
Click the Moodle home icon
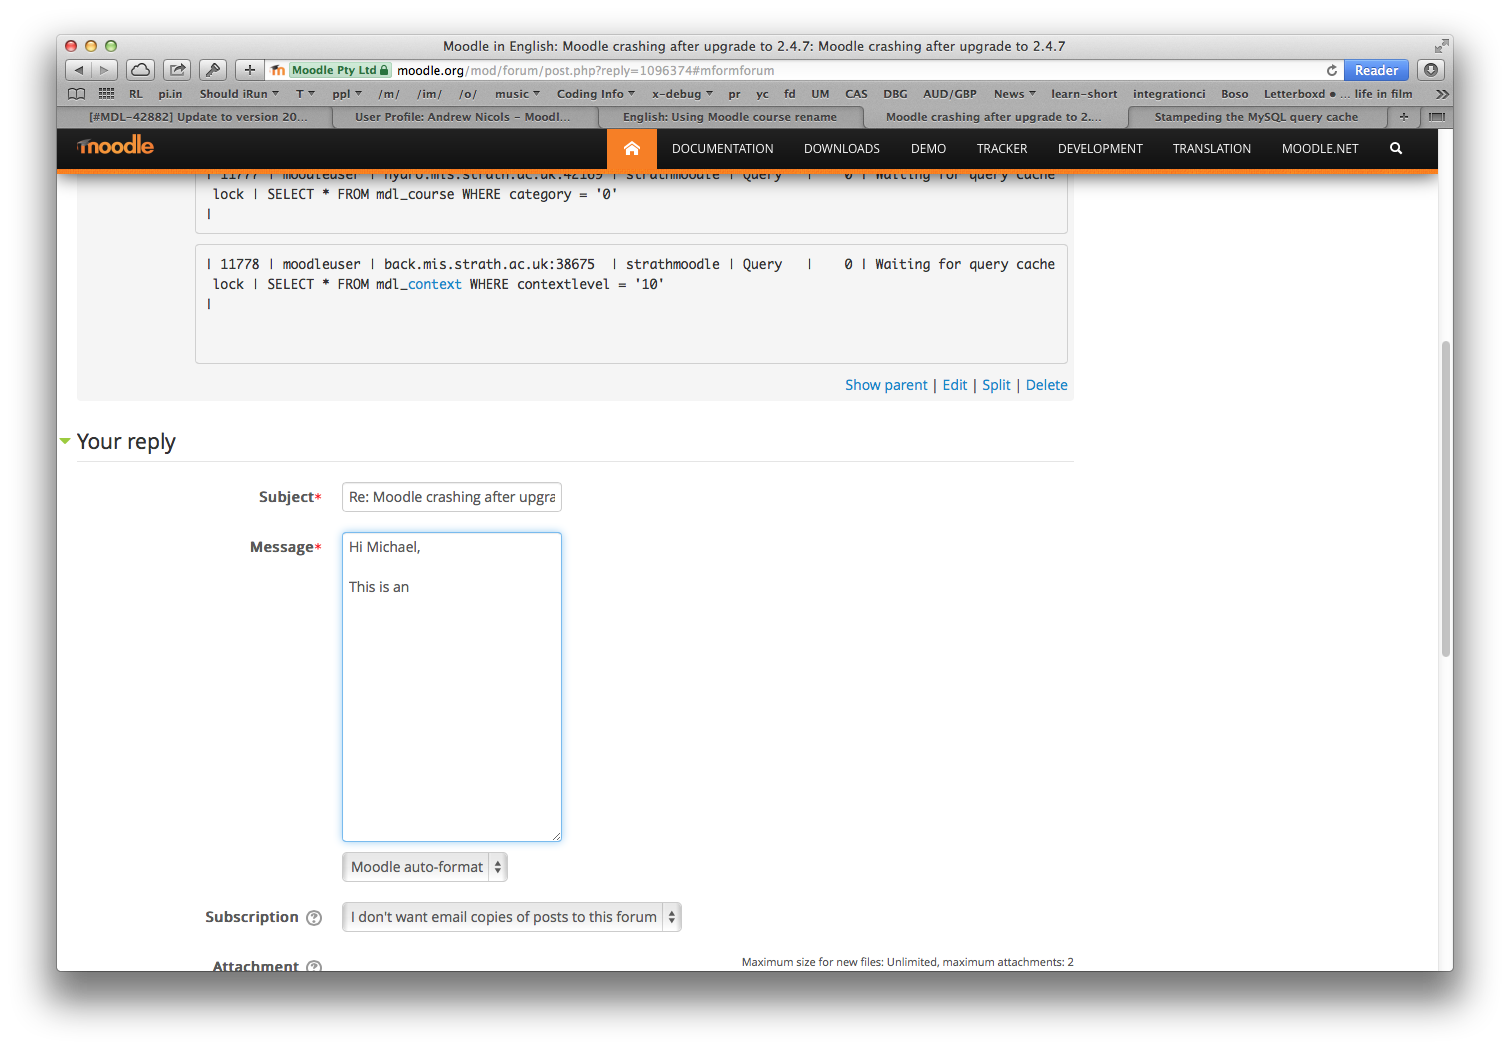pyautogui.click(x=632, y=149)
